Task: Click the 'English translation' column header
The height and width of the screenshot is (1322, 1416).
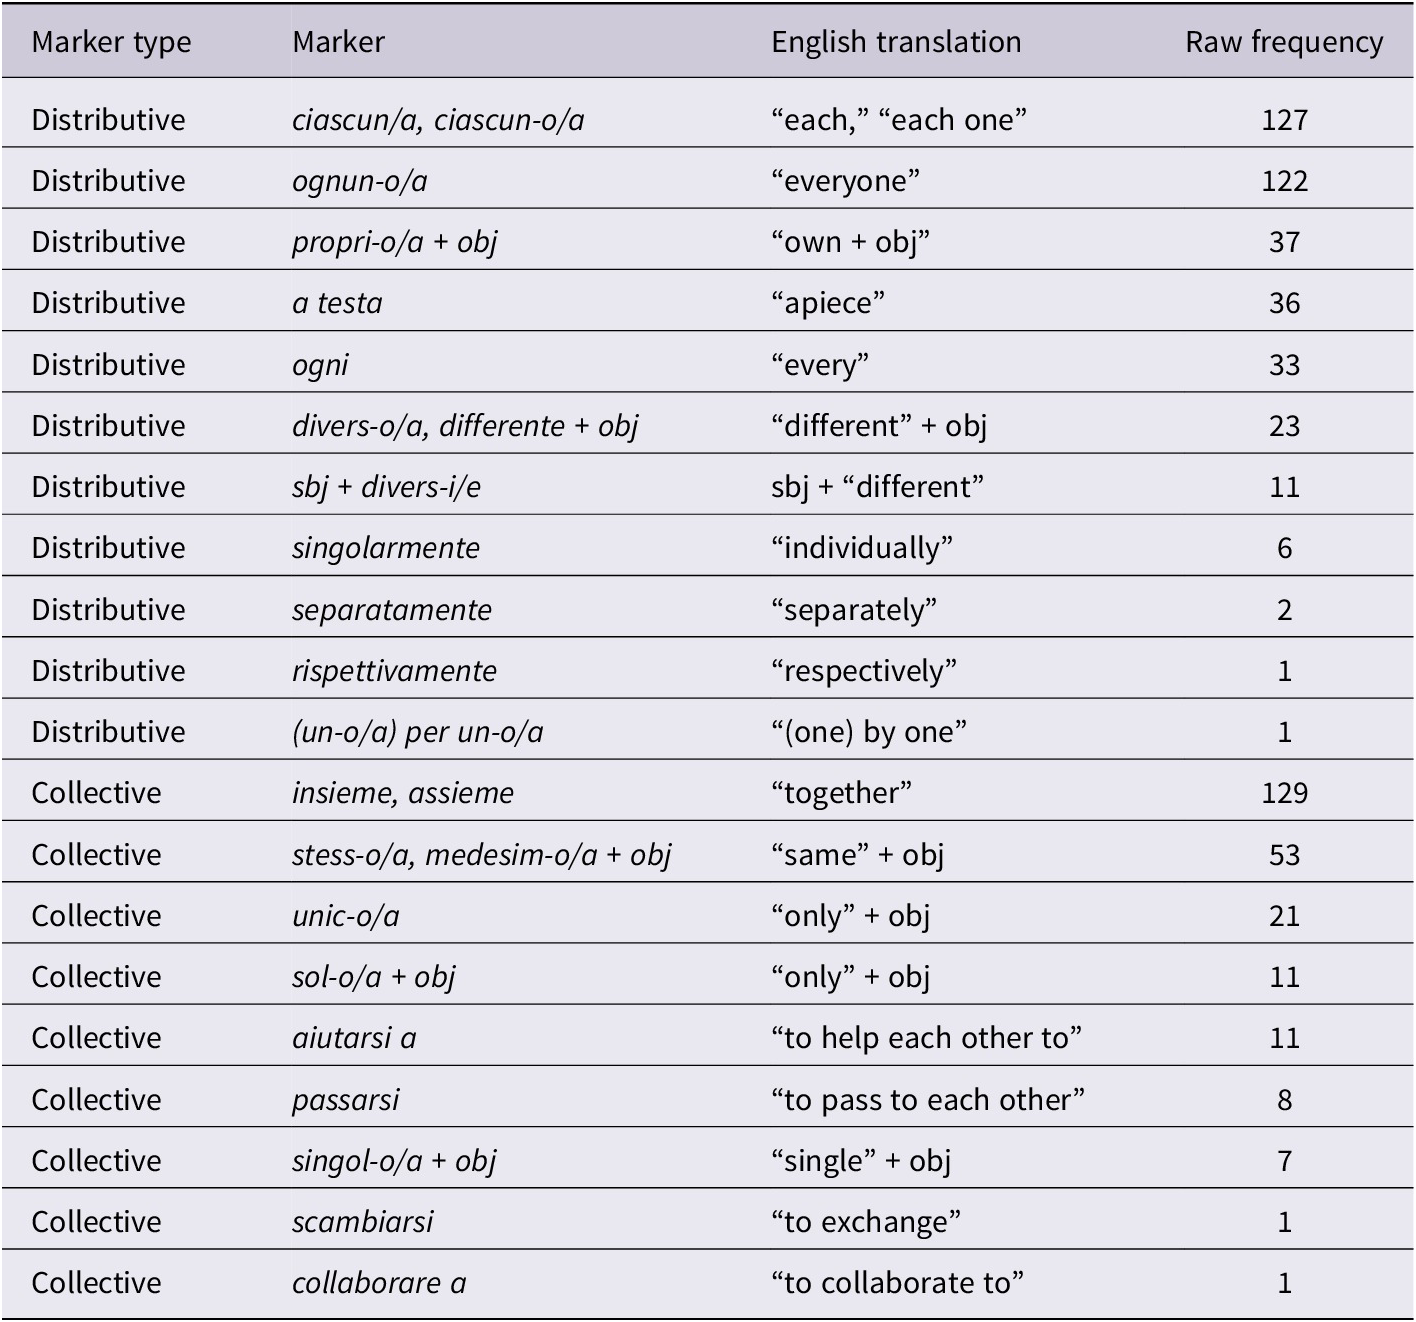Action: point(896,42)
